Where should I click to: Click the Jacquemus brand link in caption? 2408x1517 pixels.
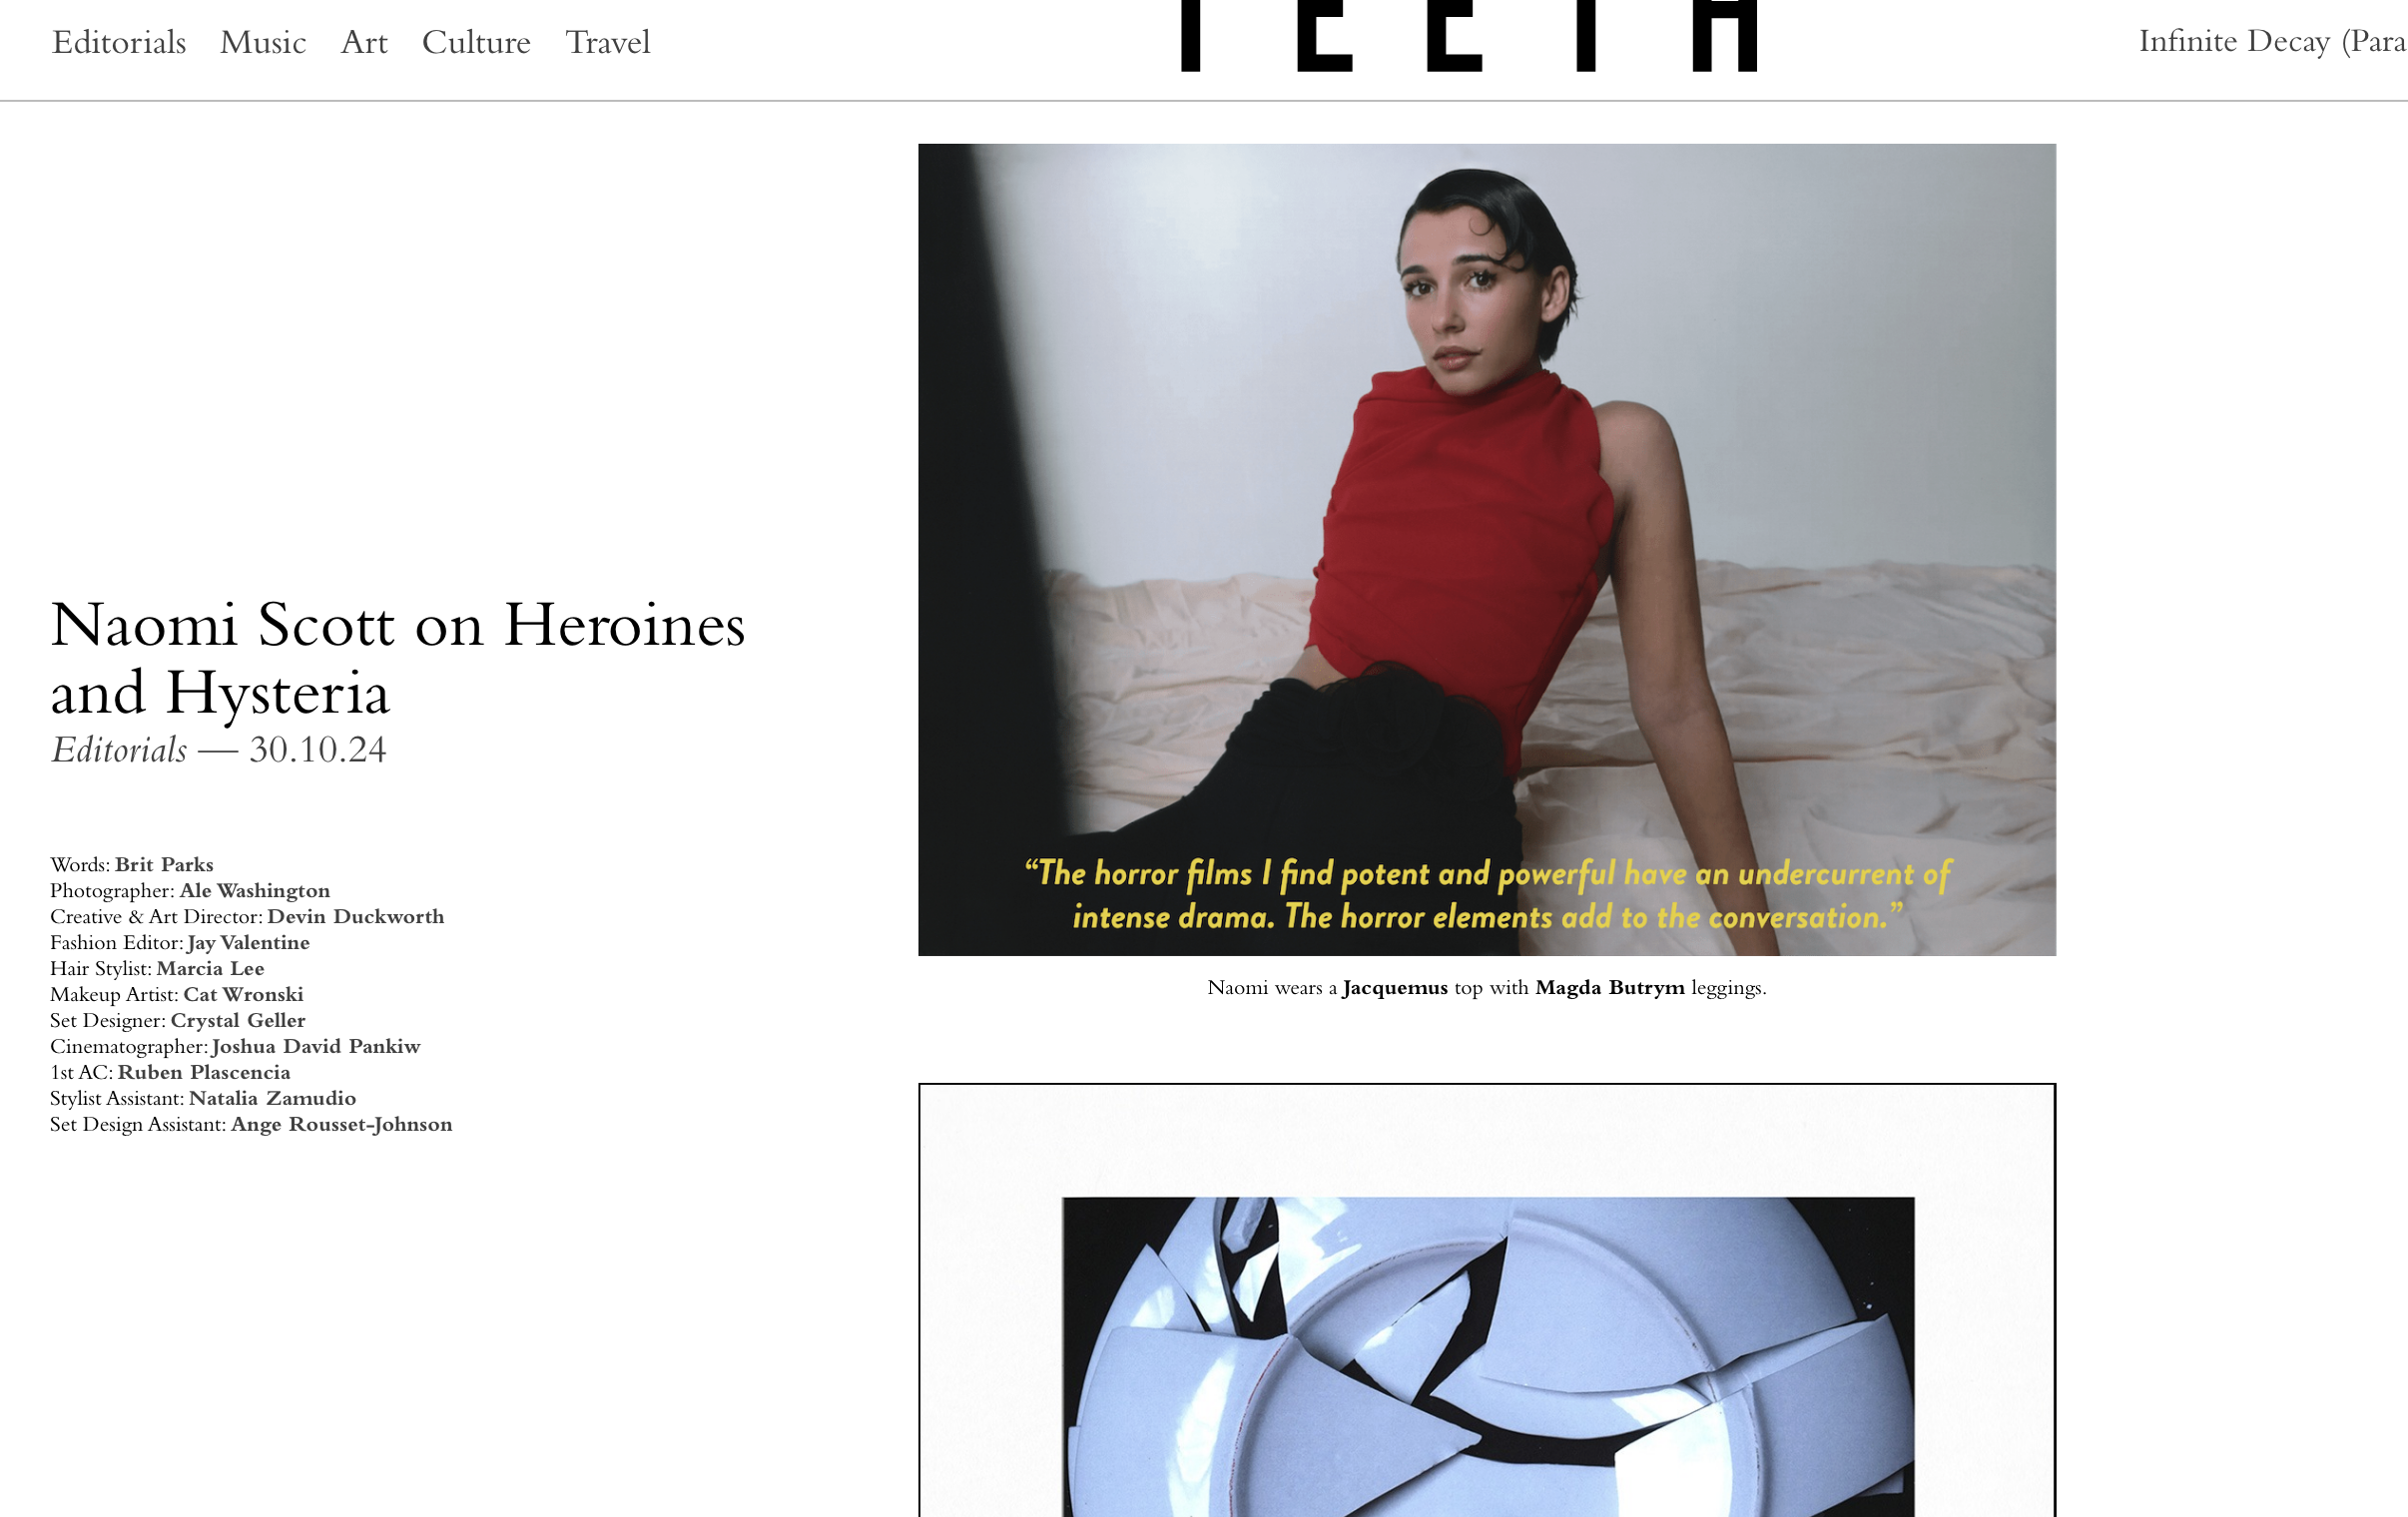point(1395,988)
